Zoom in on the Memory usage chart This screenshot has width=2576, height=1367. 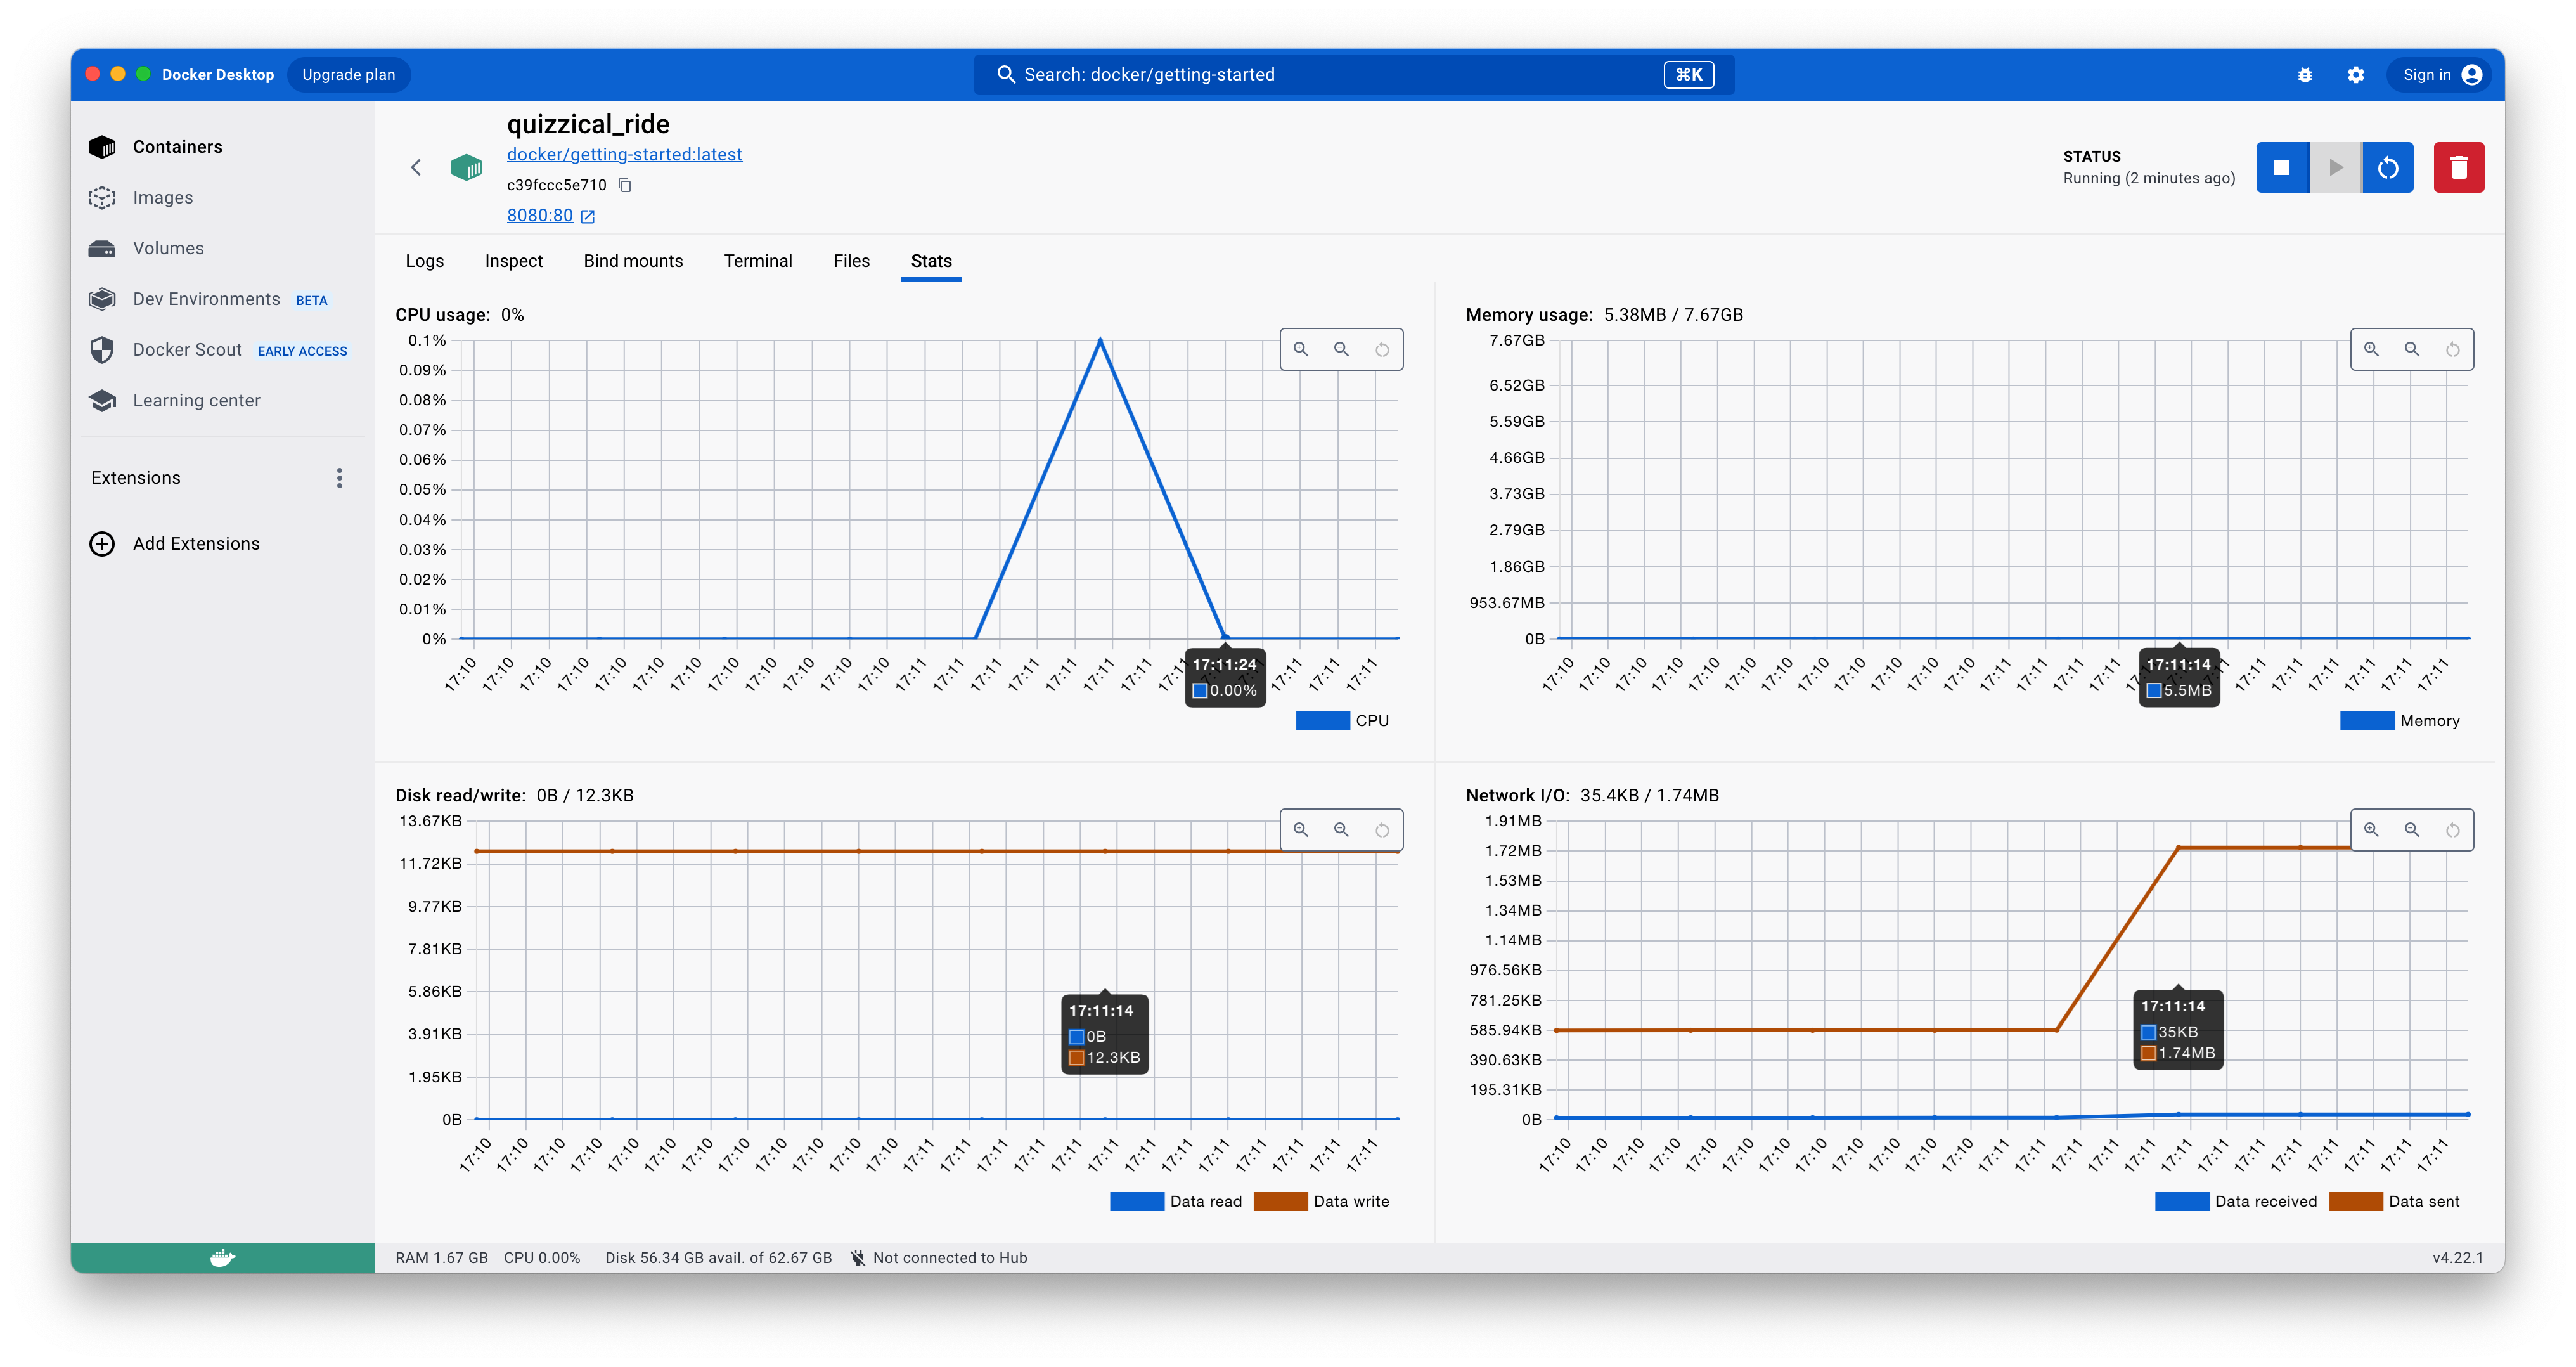point(2371,349)
